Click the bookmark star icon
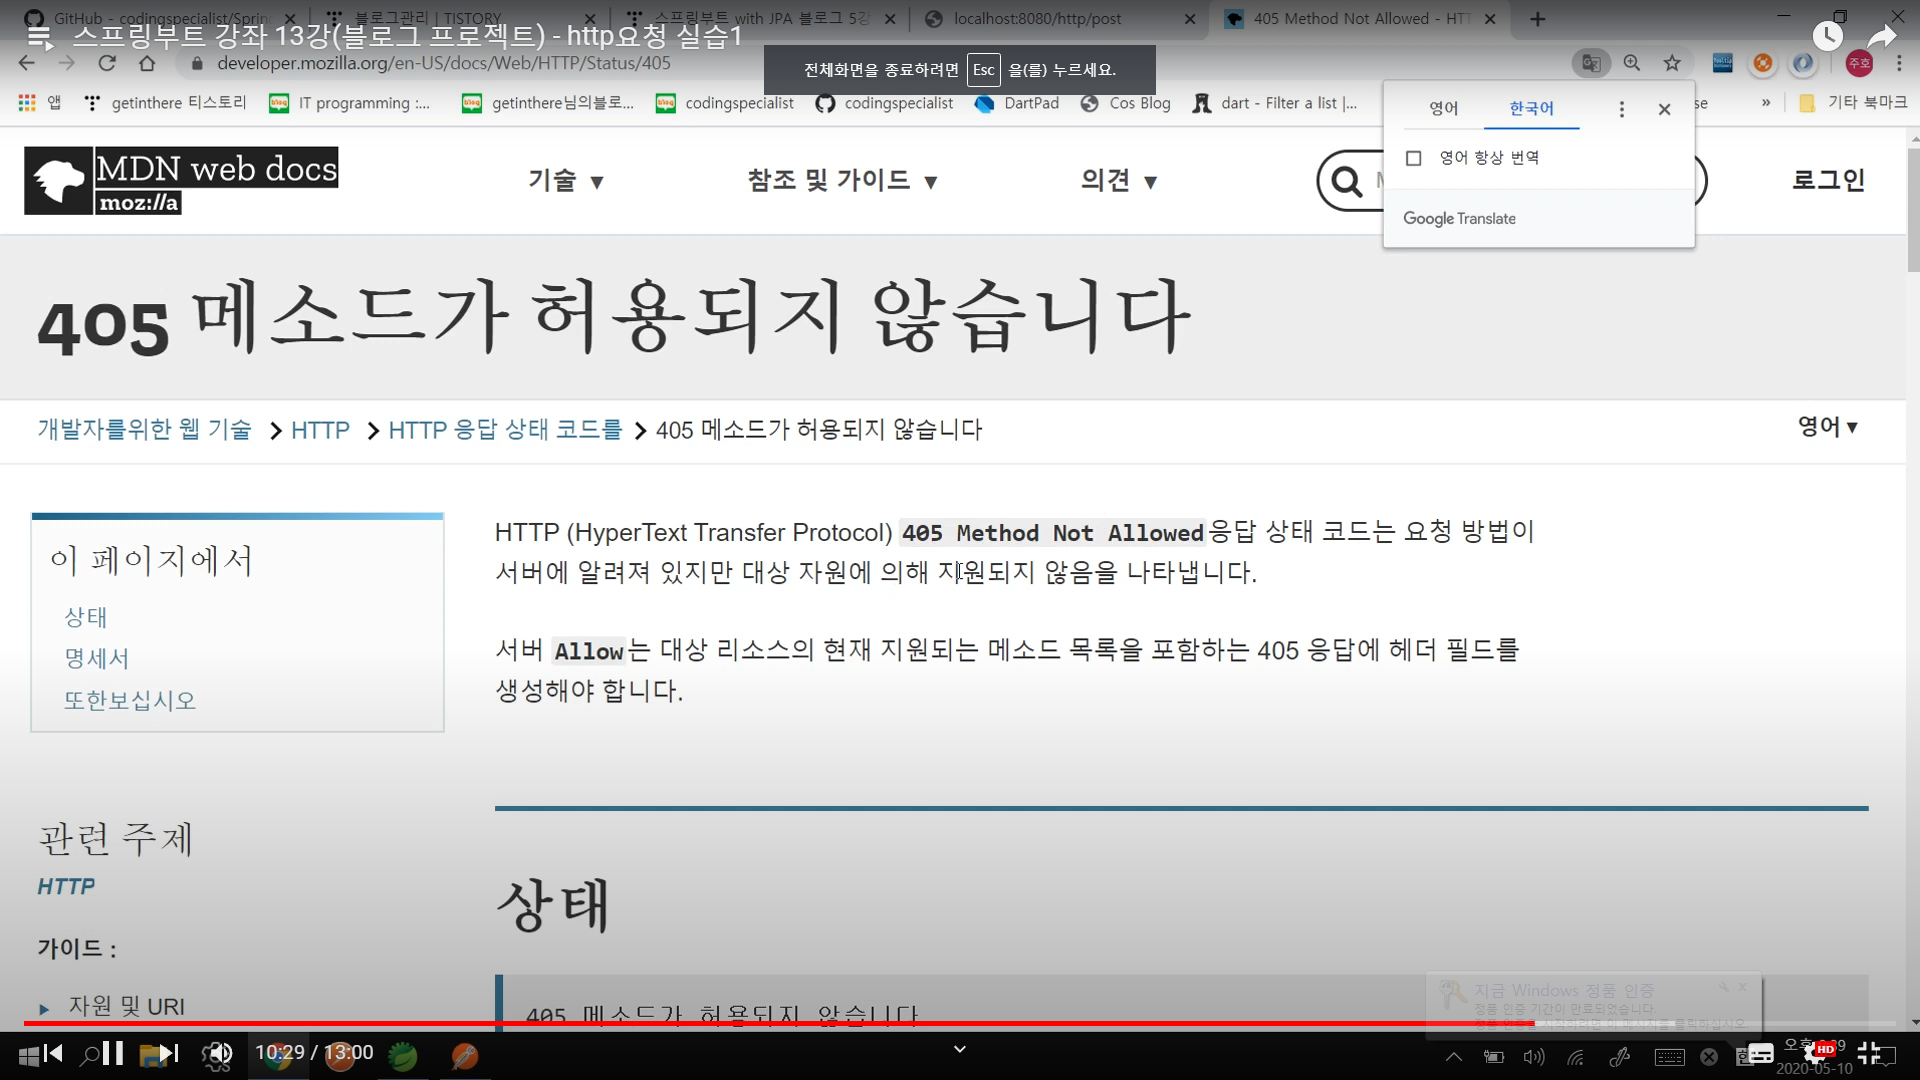1920x1080 pixels. coord(1672,63)
